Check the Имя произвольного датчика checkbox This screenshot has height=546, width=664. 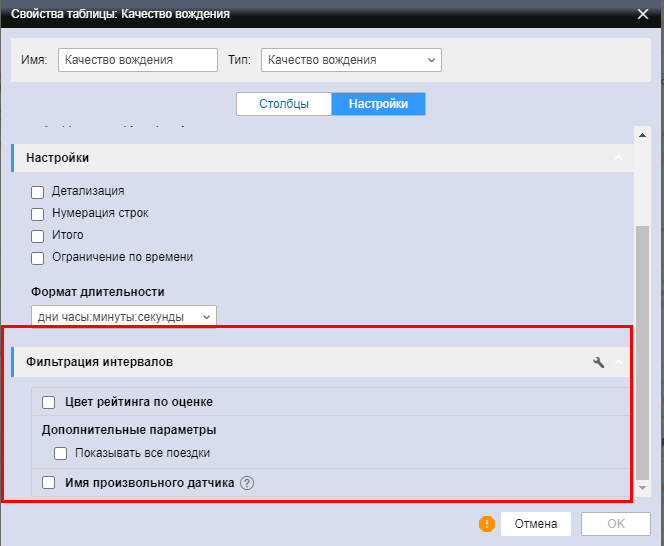[48, 483]
